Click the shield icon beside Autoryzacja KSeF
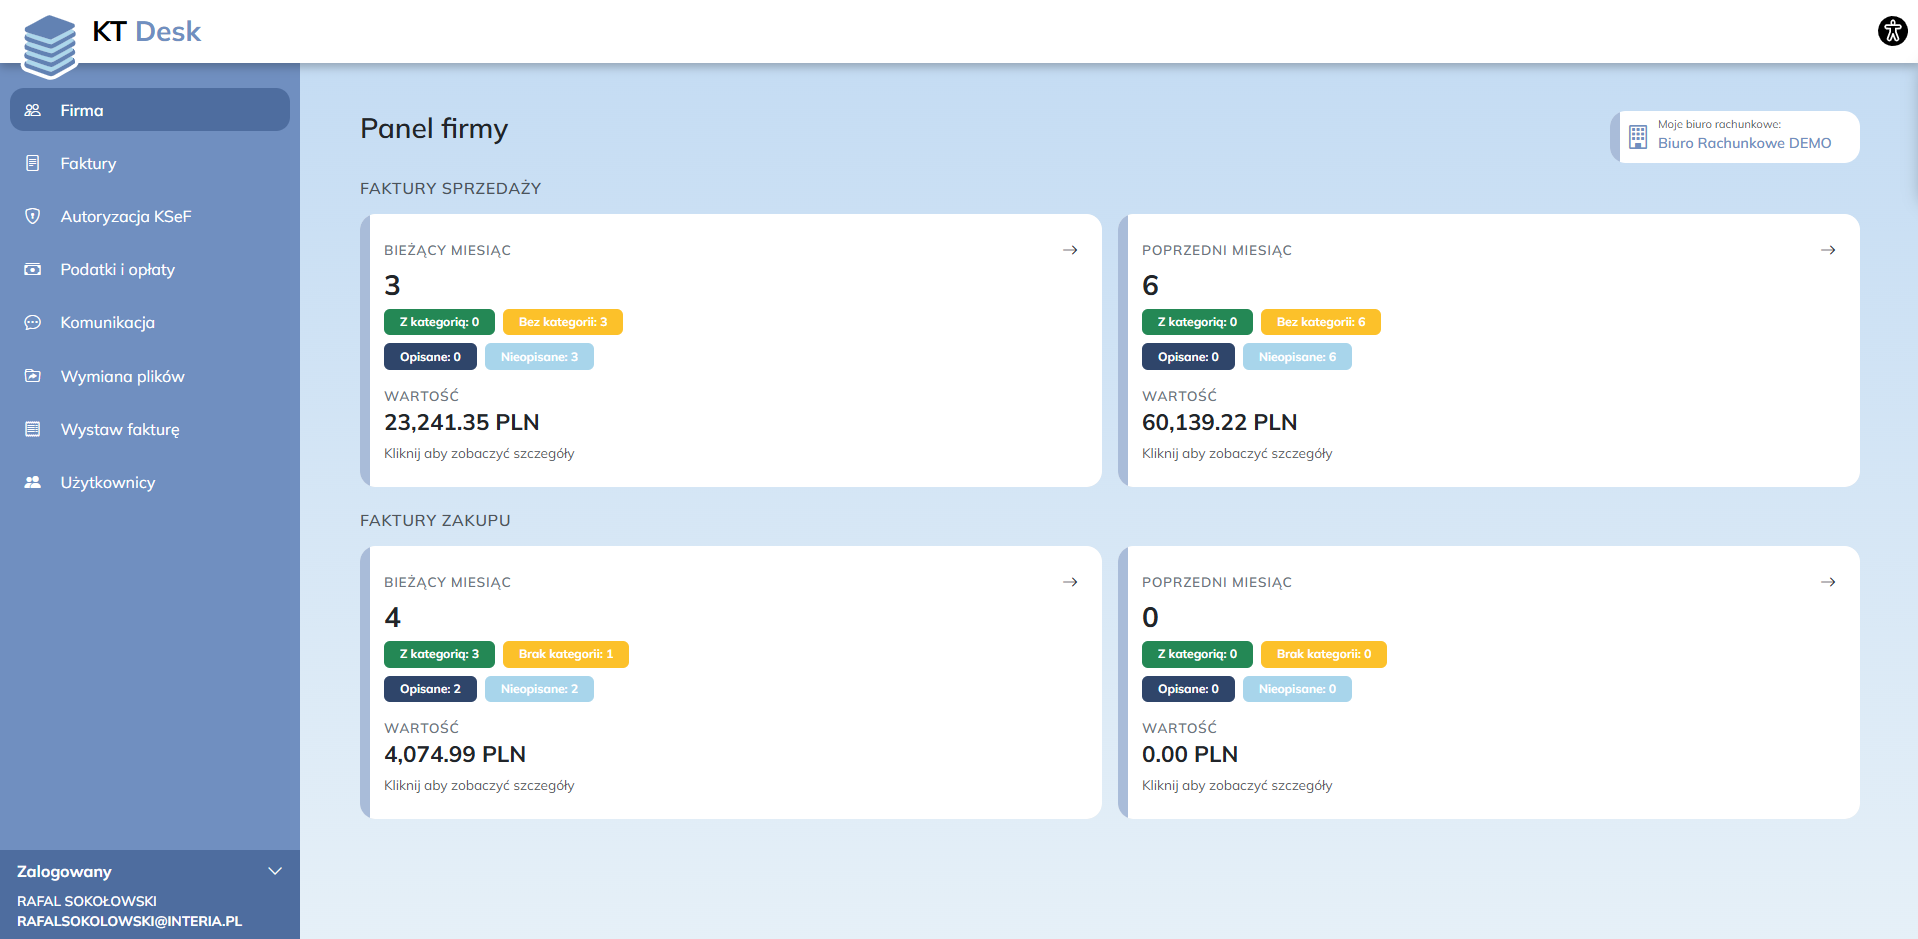 [x=33, y=216]
